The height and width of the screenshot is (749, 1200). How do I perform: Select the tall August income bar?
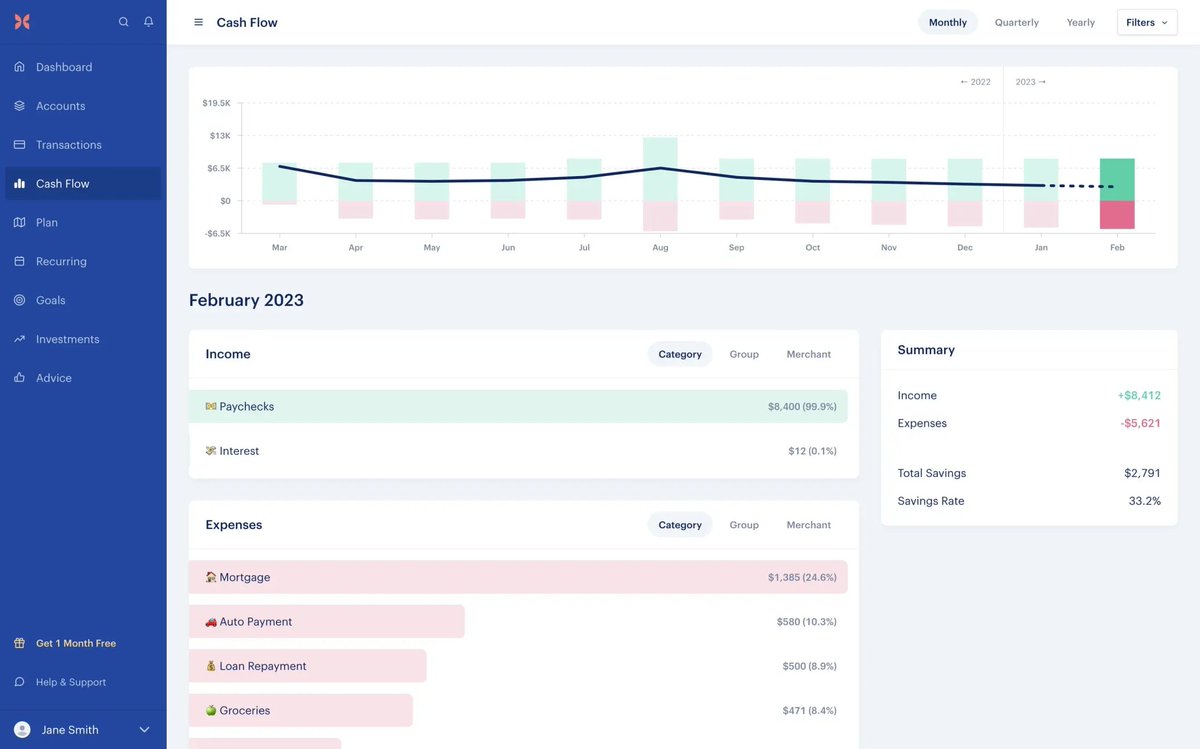pyautogui.click(x=660, y=169)
